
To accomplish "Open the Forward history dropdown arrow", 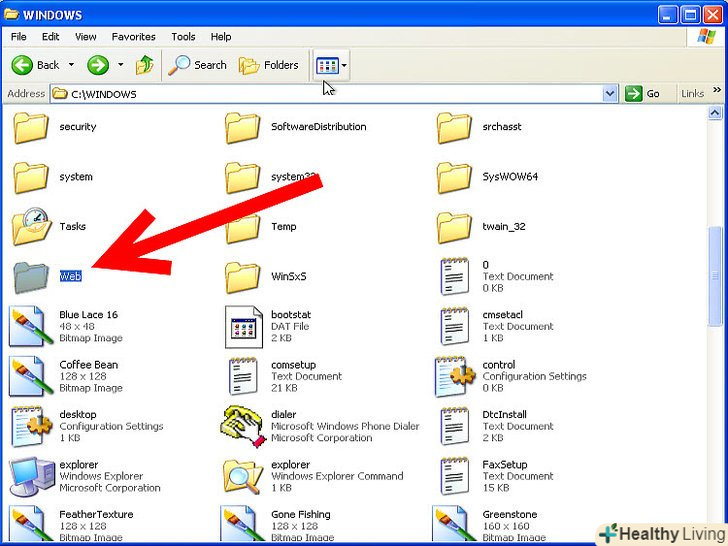I will tap(121, 65).
